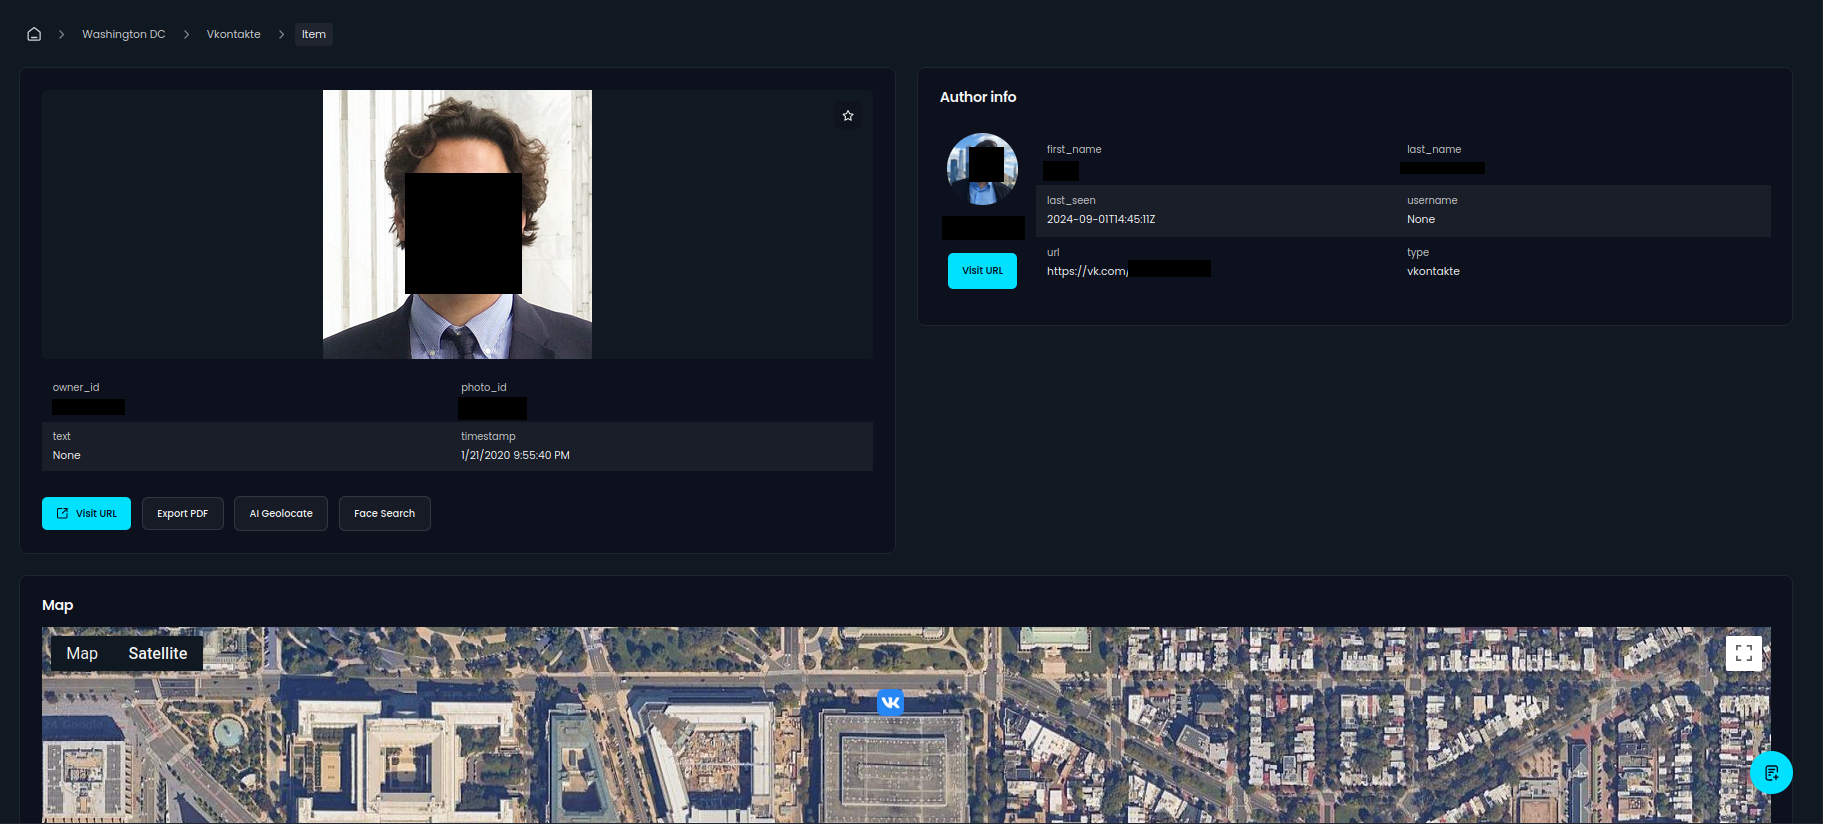Click the VK marker on map
This screenshot has height=824, width=1823.
(890, 702)
